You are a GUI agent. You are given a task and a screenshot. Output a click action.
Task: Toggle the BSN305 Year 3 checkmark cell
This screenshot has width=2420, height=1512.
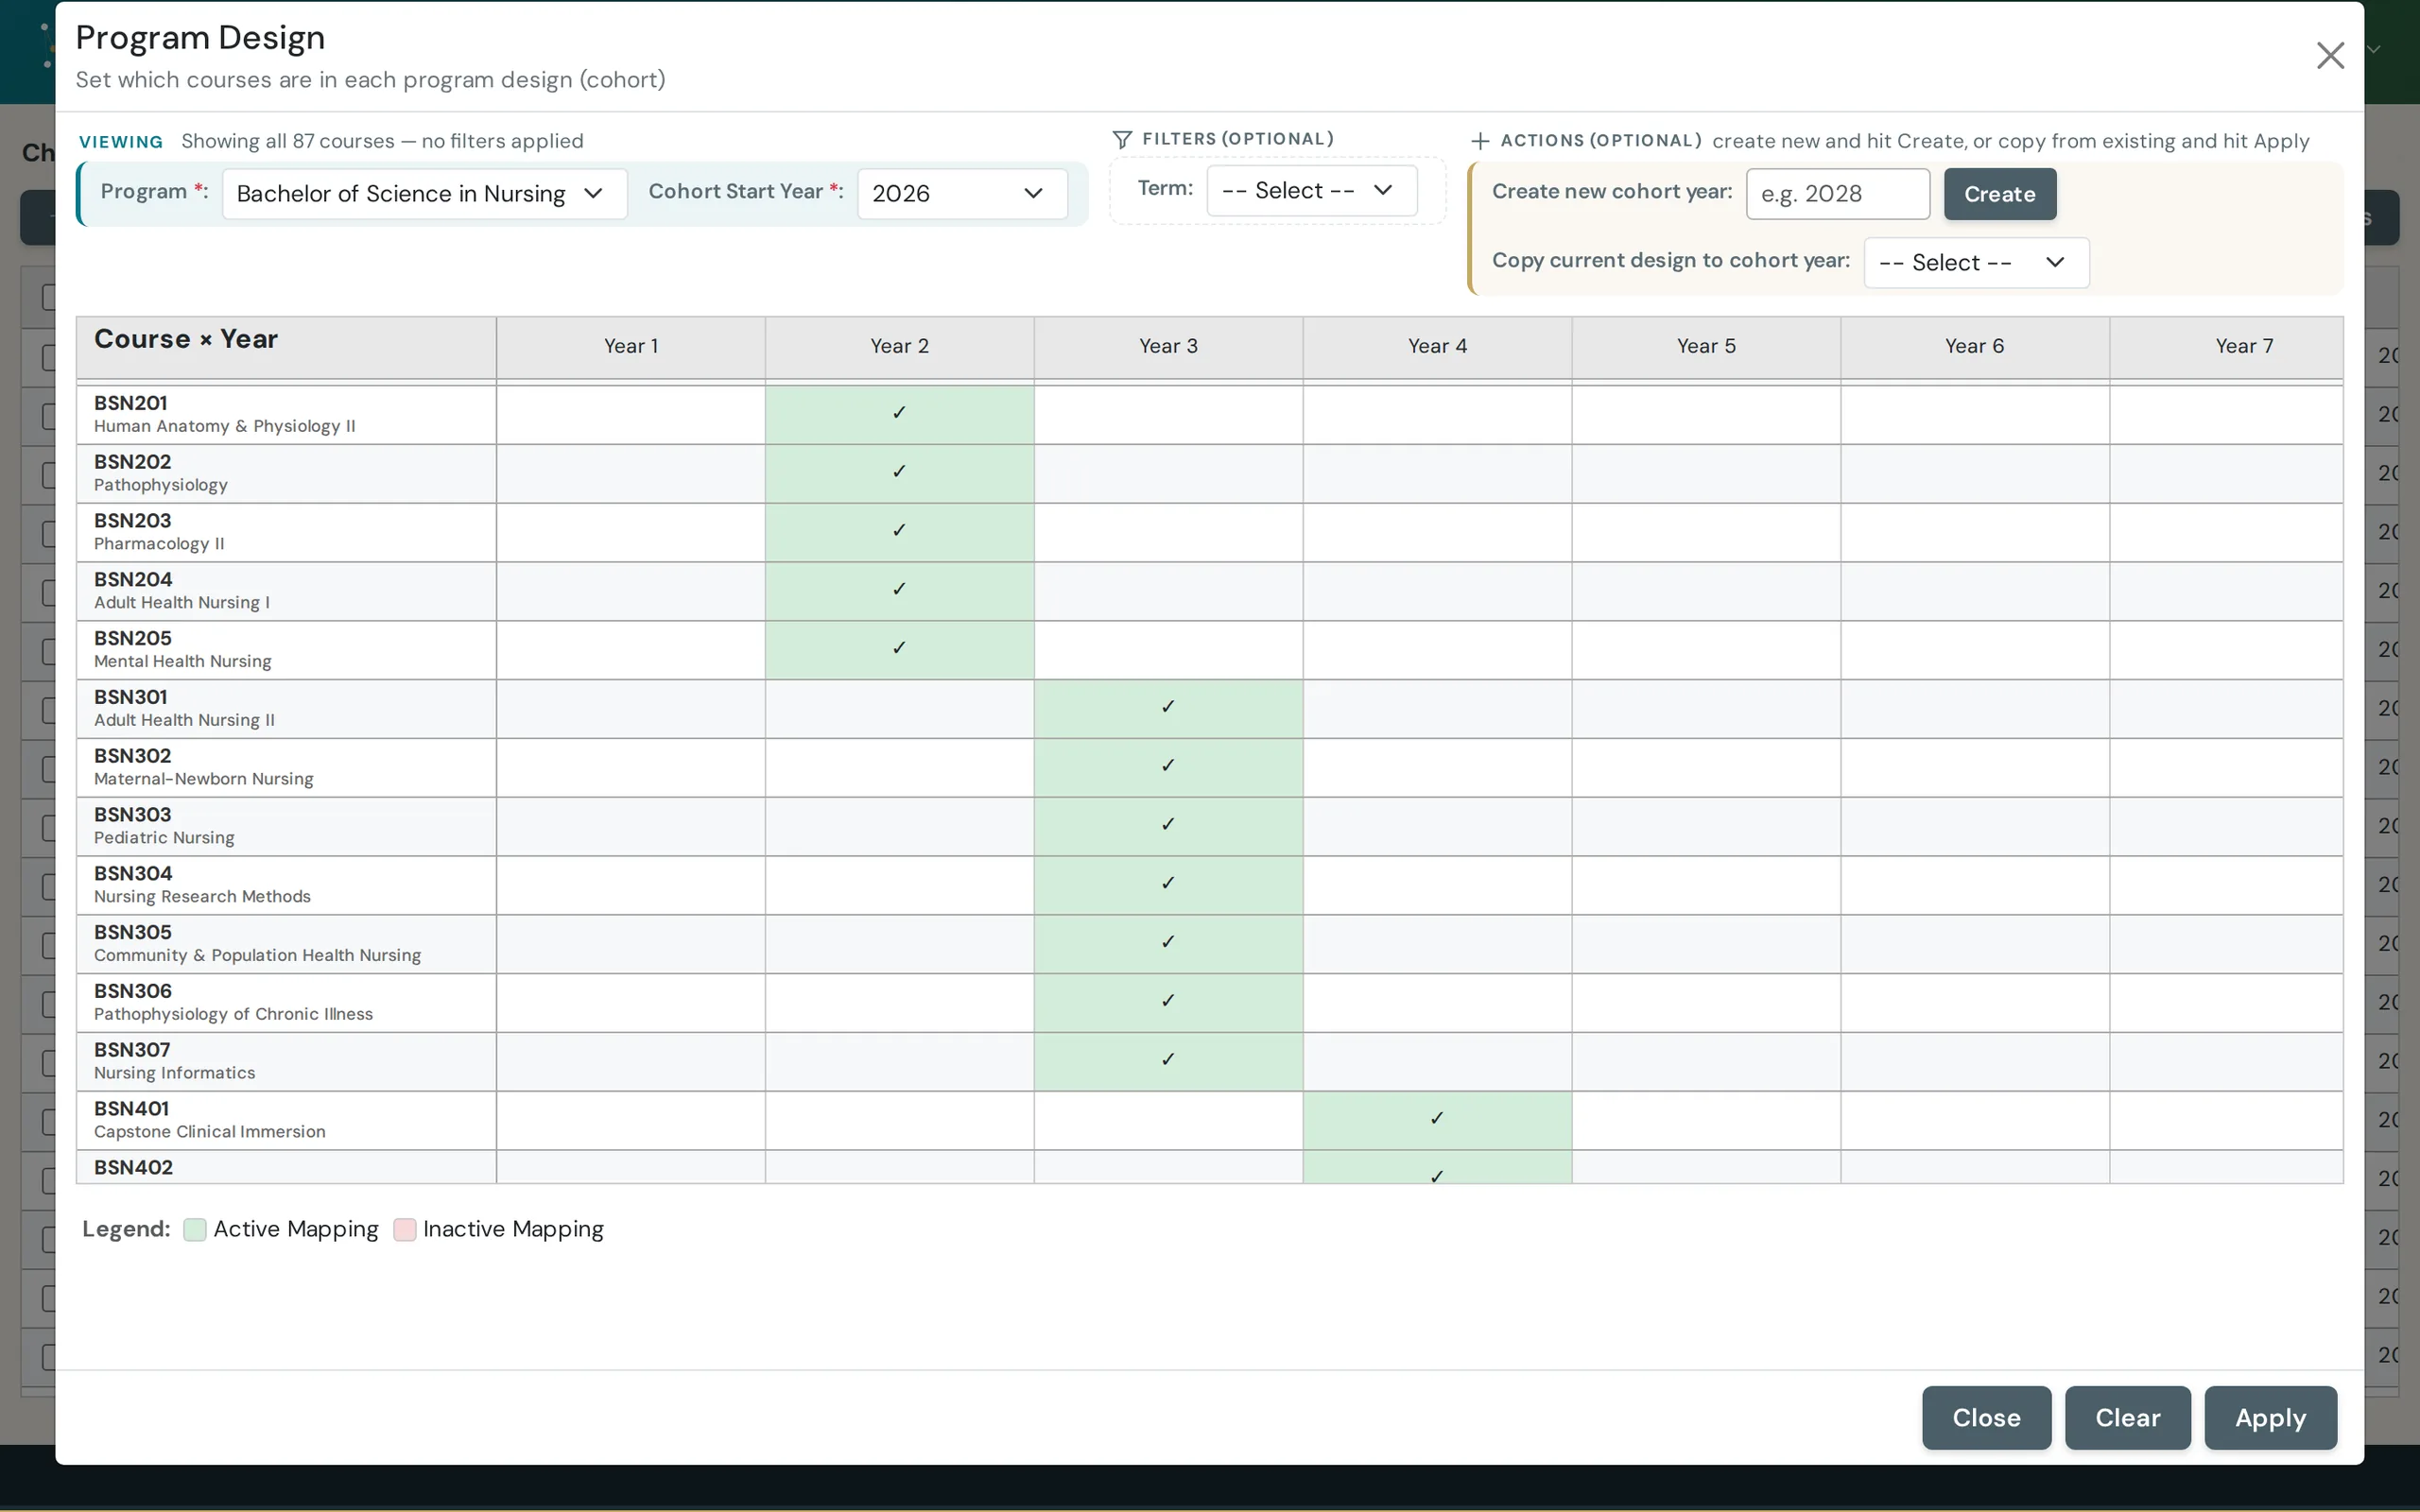pos(1168,944)
